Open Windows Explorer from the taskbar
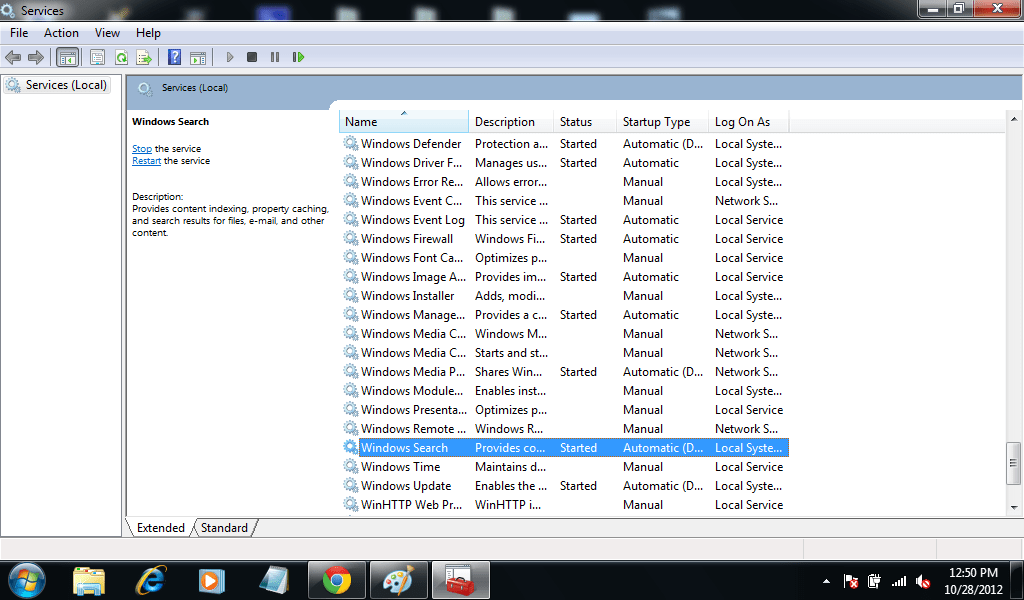Image resolution: width=1024 pixels, height=600 pixels. (x=89, y=580)
